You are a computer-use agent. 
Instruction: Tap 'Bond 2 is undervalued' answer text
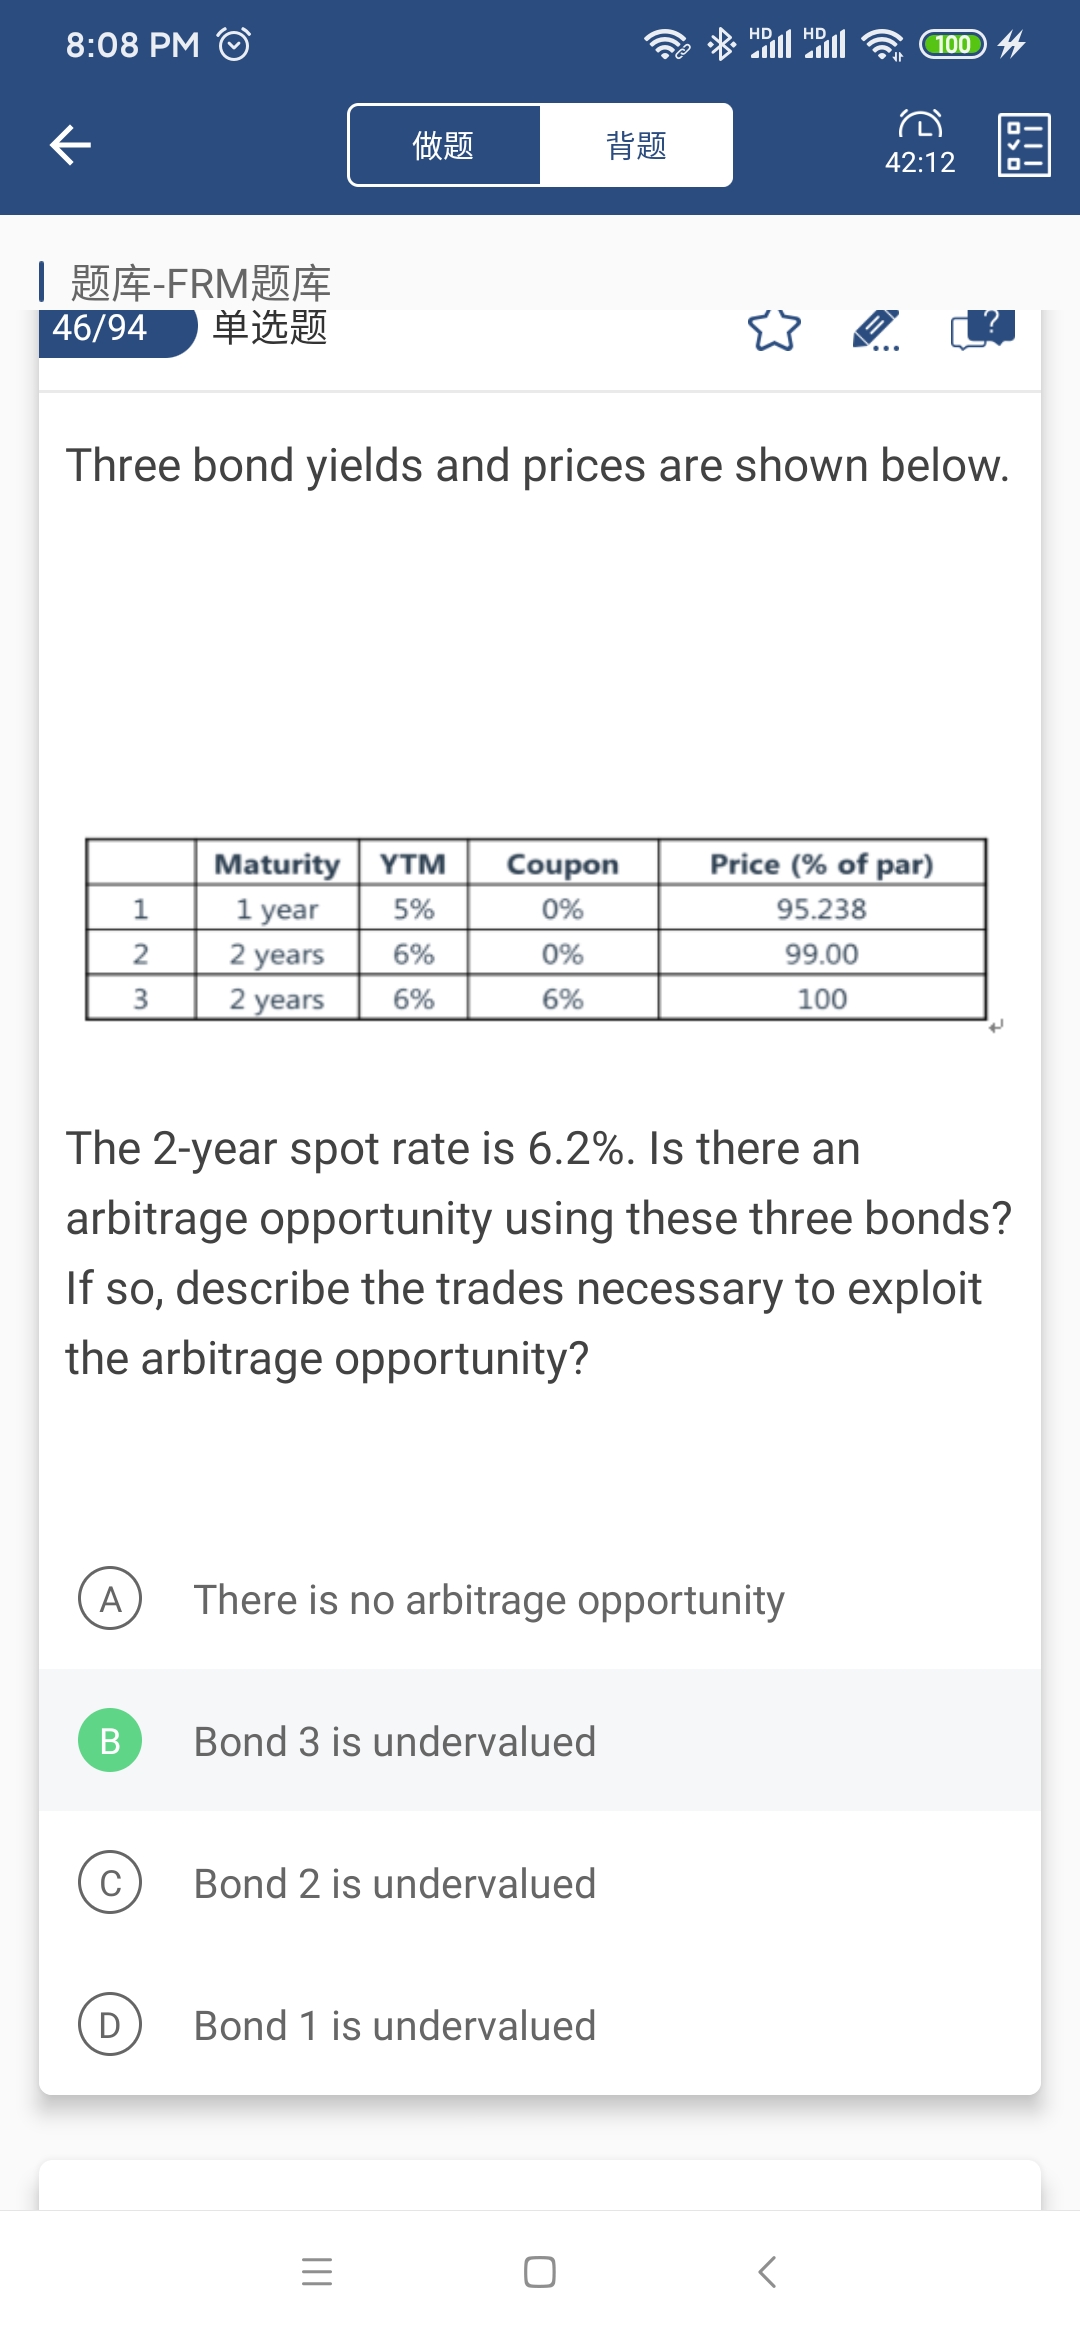click(395, 1884)
